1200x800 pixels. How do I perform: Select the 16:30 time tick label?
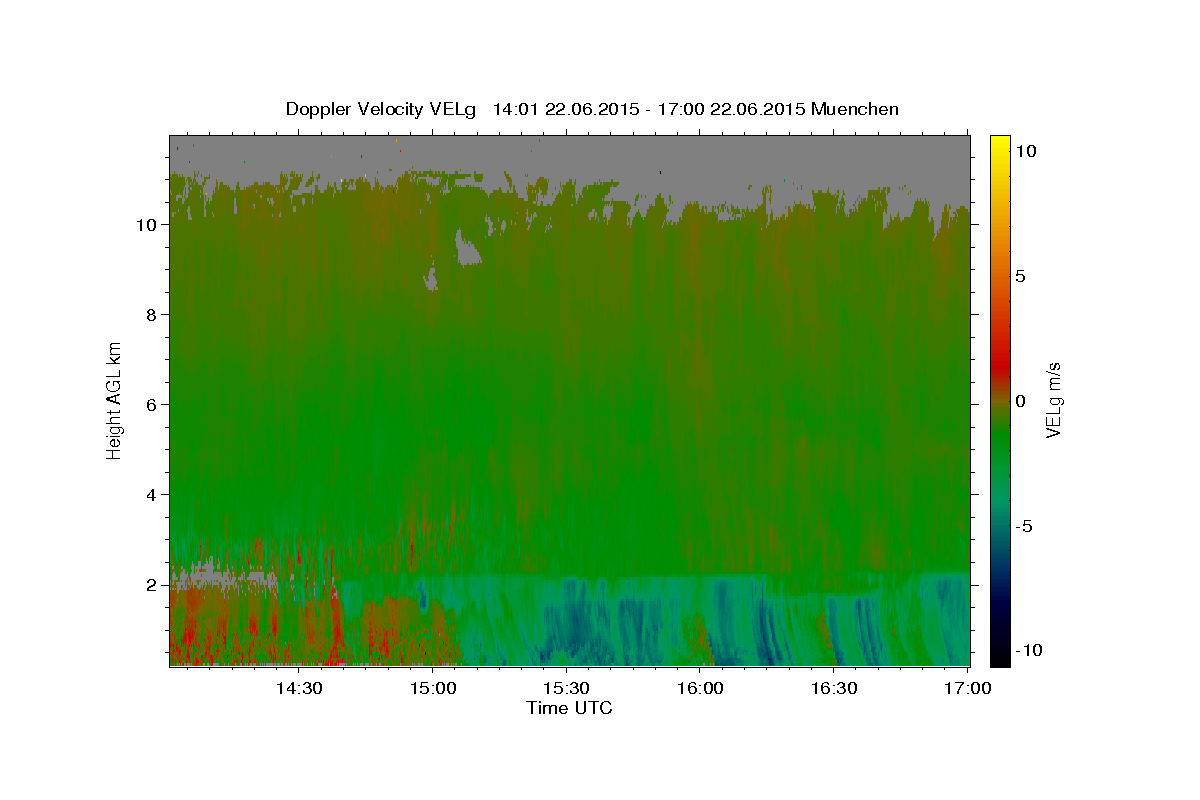(x=834, y=688)
